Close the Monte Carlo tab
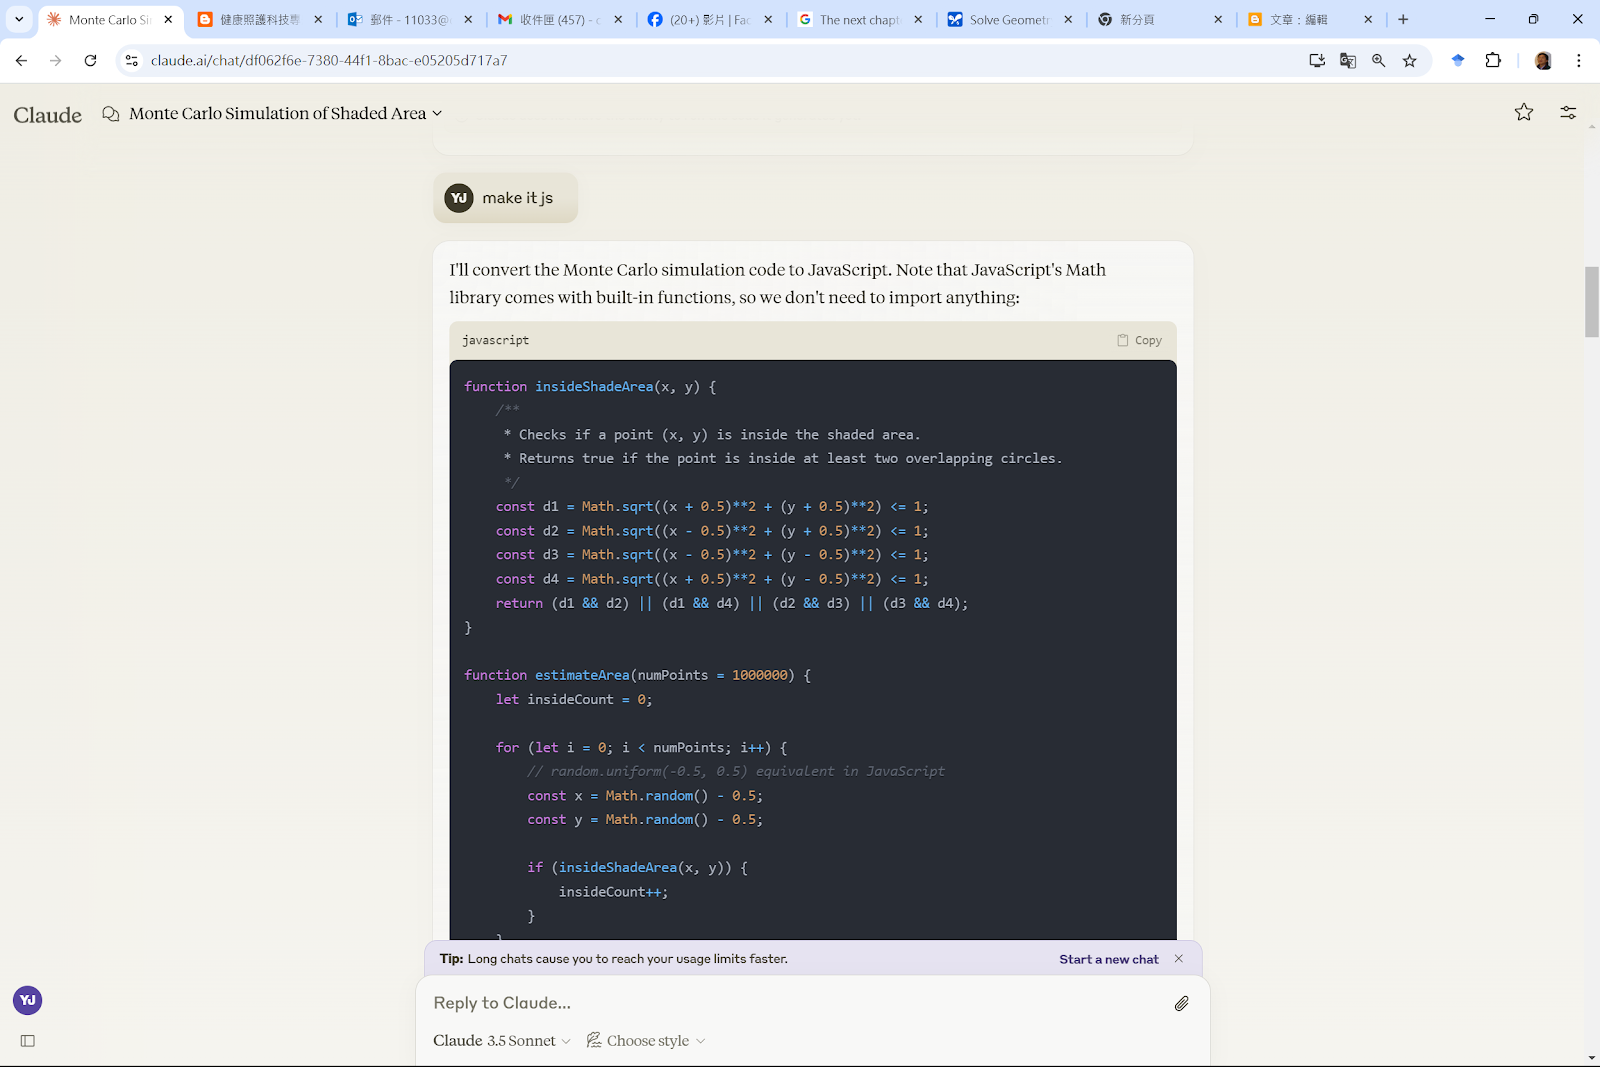This screenshot has height=1067, width=1600. point(168,19)
